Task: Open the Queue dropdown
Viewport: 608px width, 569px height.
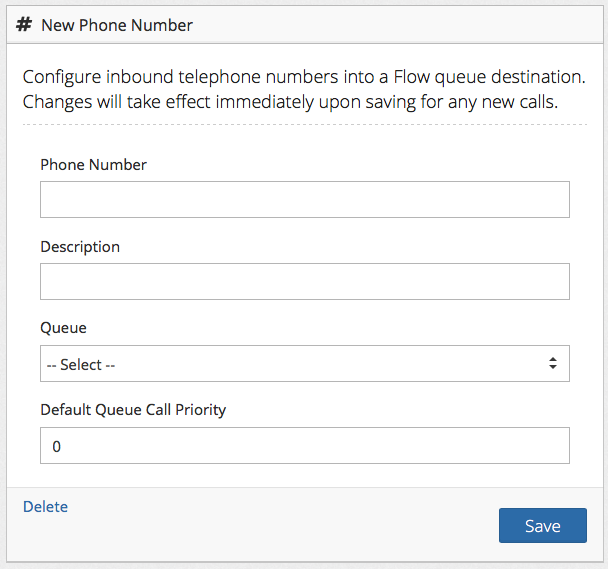Action: (x=304, y=364)
